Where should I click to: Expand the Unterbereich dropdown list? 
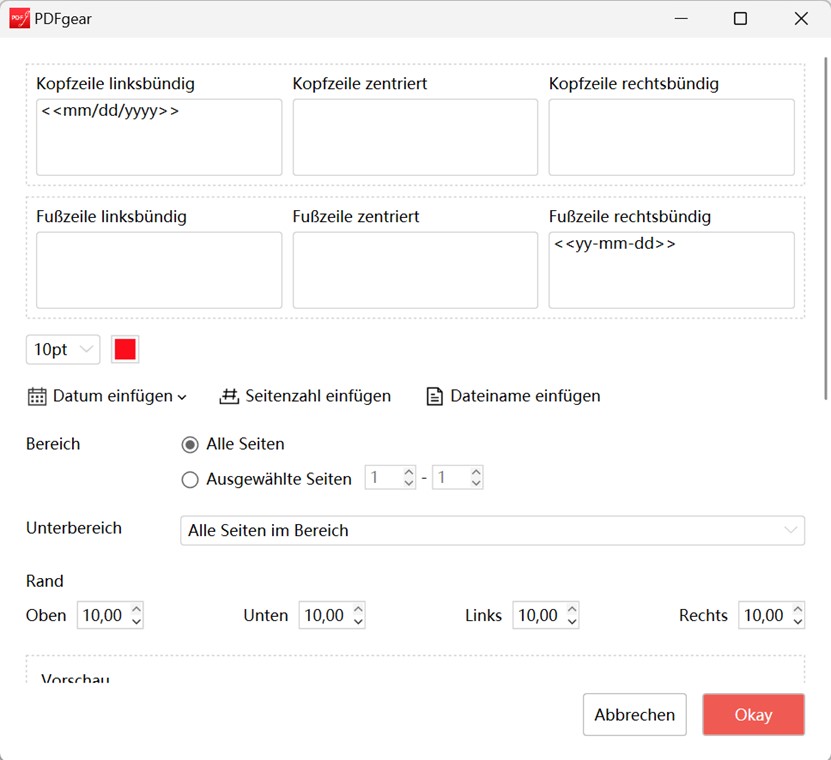791,530
